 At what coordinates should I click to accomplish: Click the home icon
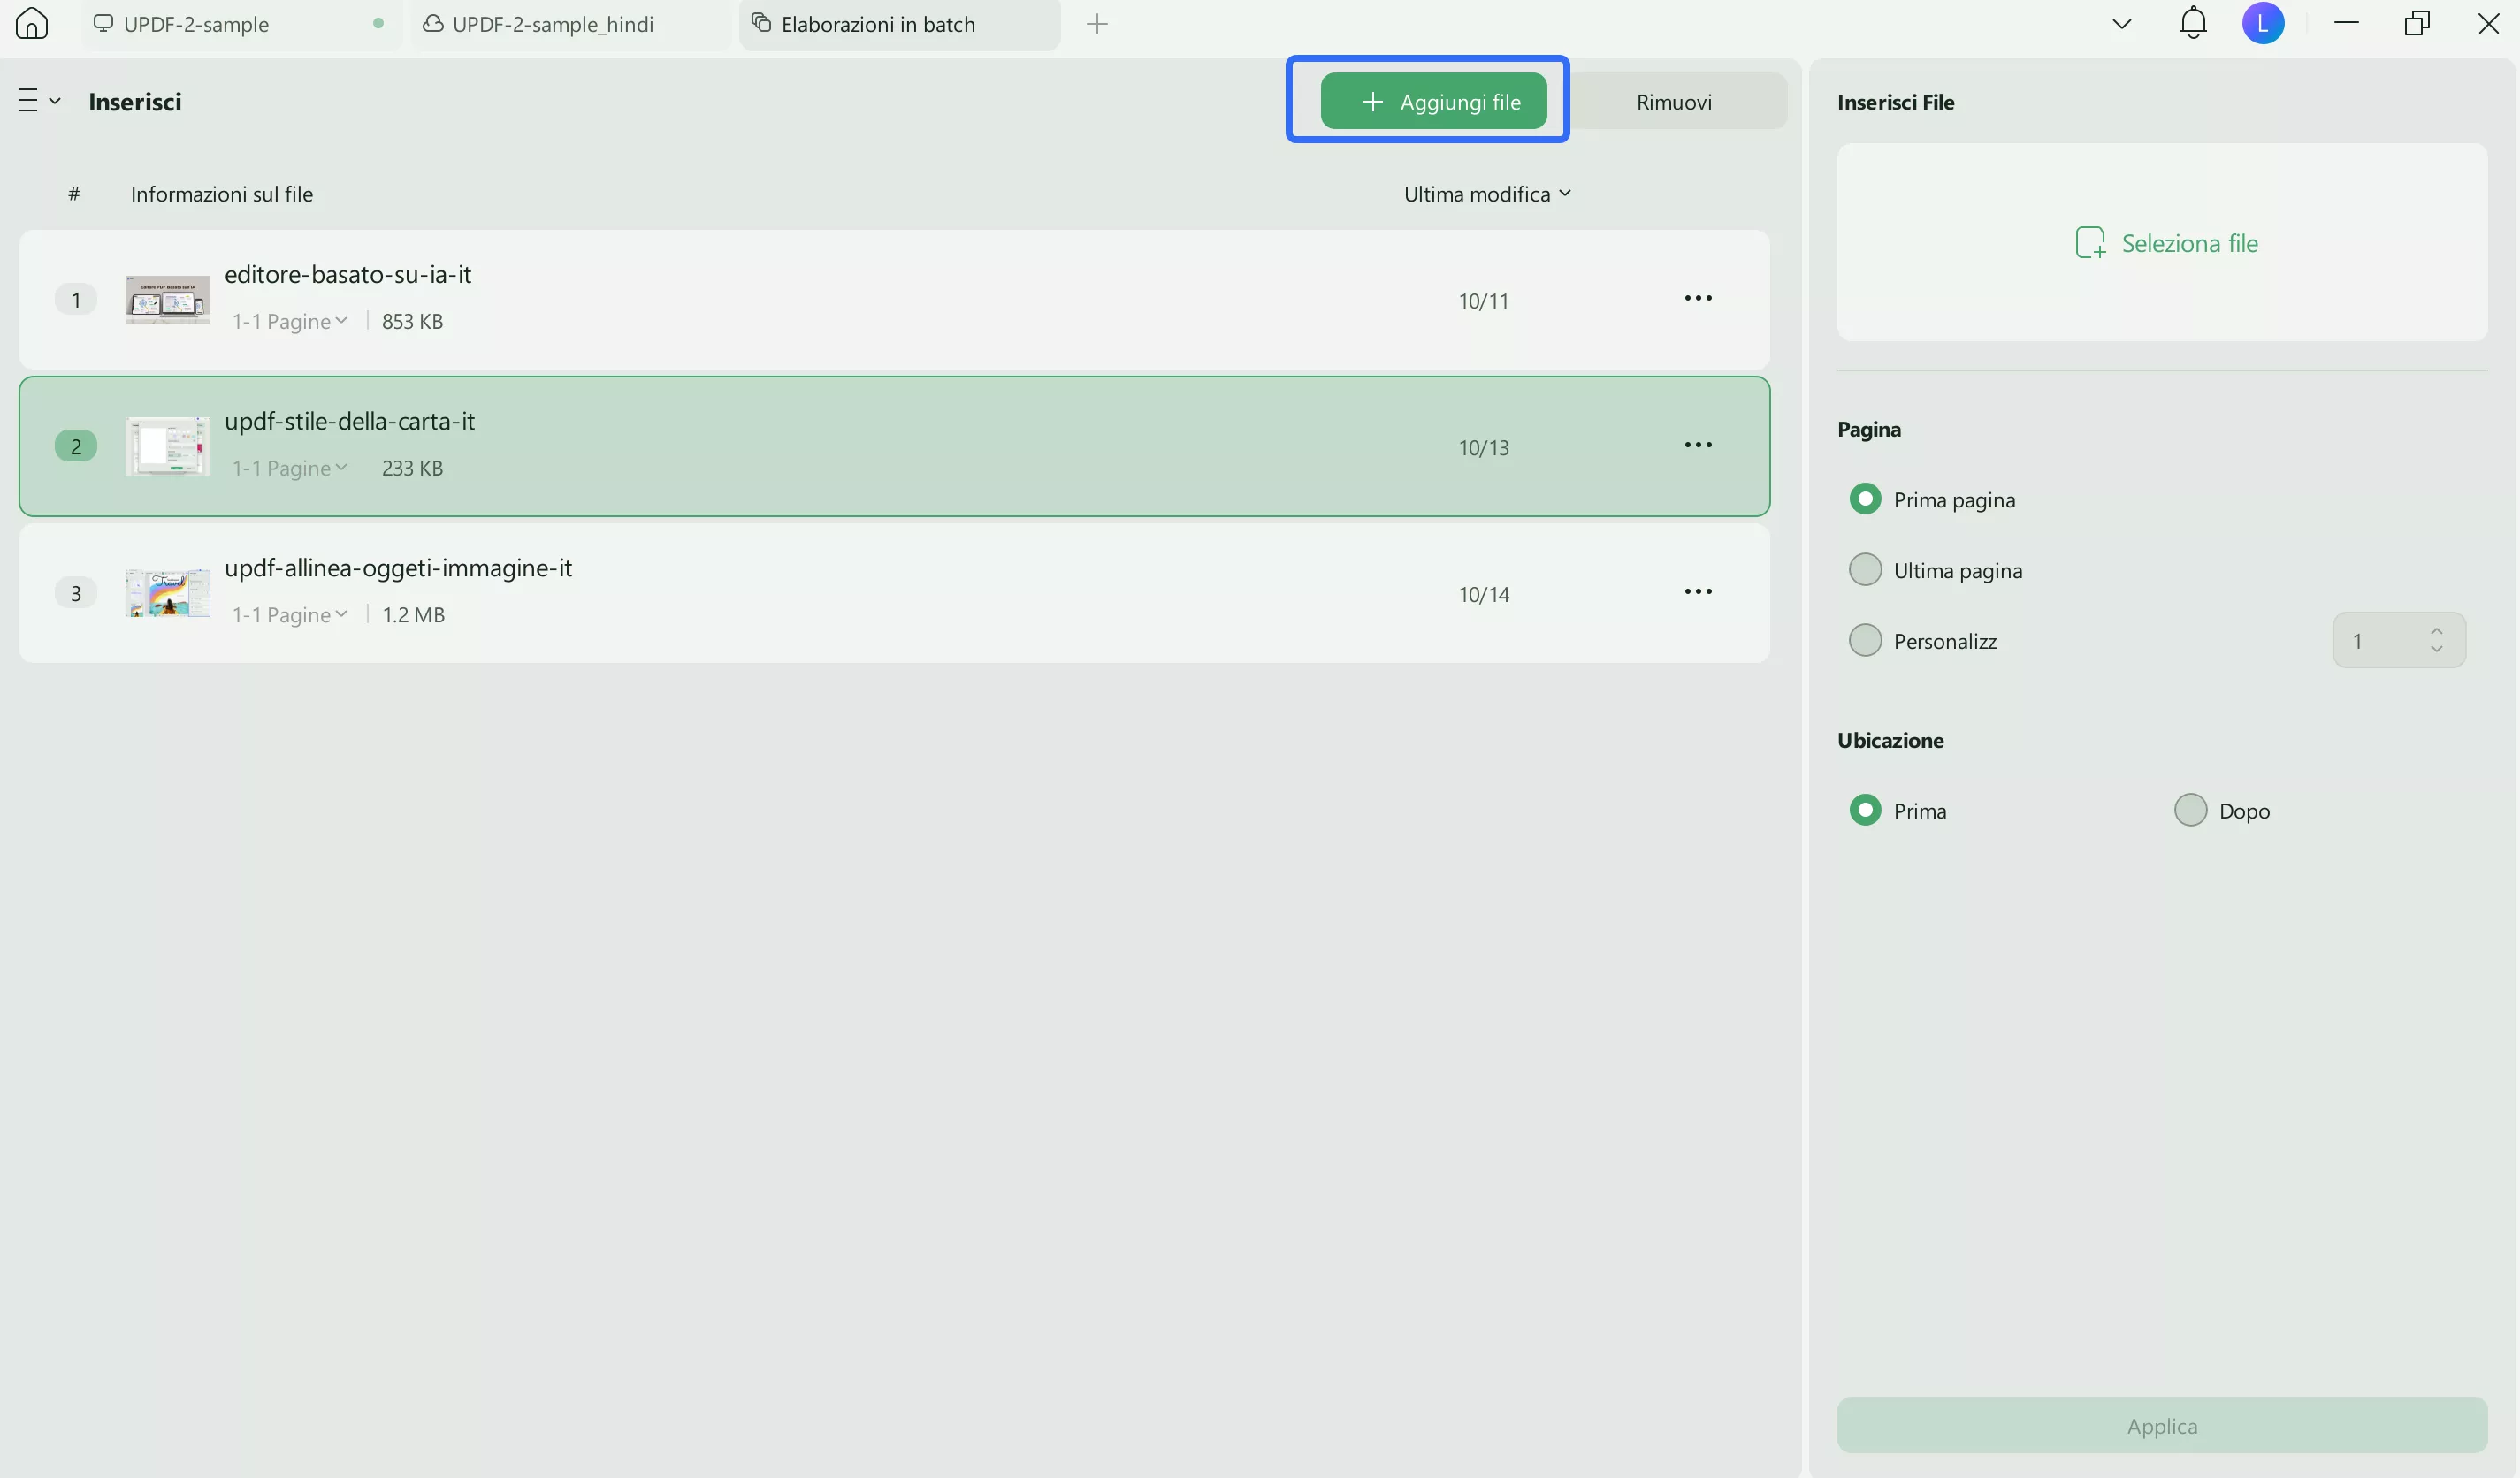(x=32, y=23)
